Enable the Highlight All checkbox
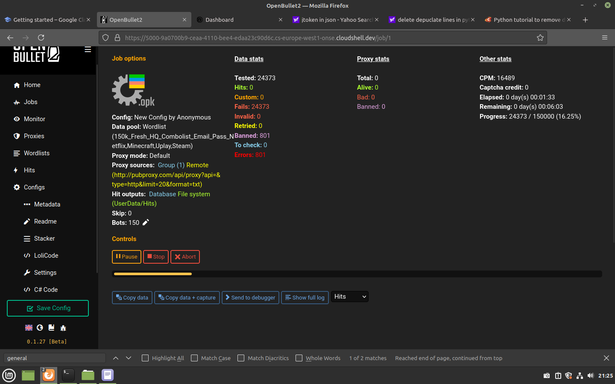615x384 pixels. tap(145, 358)
